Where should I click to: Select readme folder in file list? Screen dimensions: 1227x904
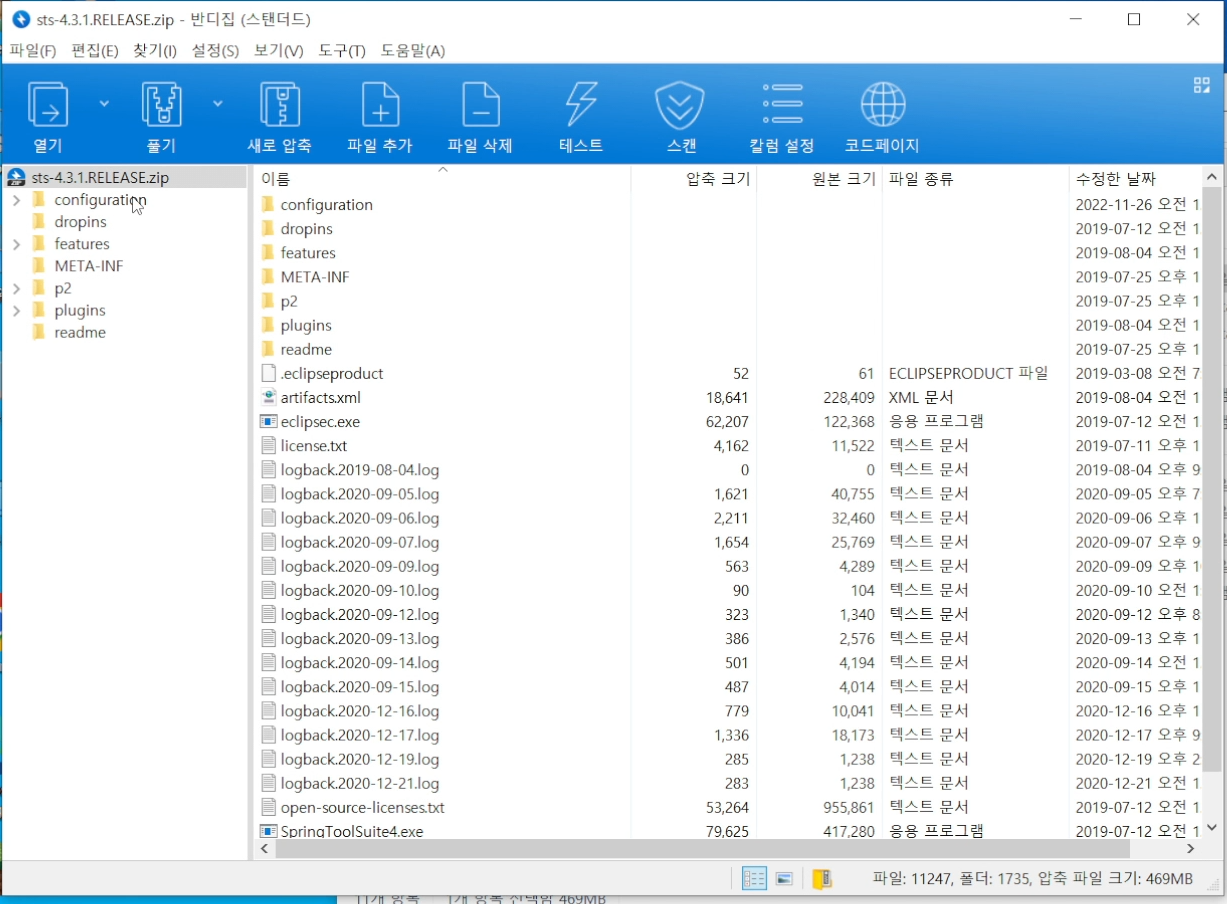306,349
